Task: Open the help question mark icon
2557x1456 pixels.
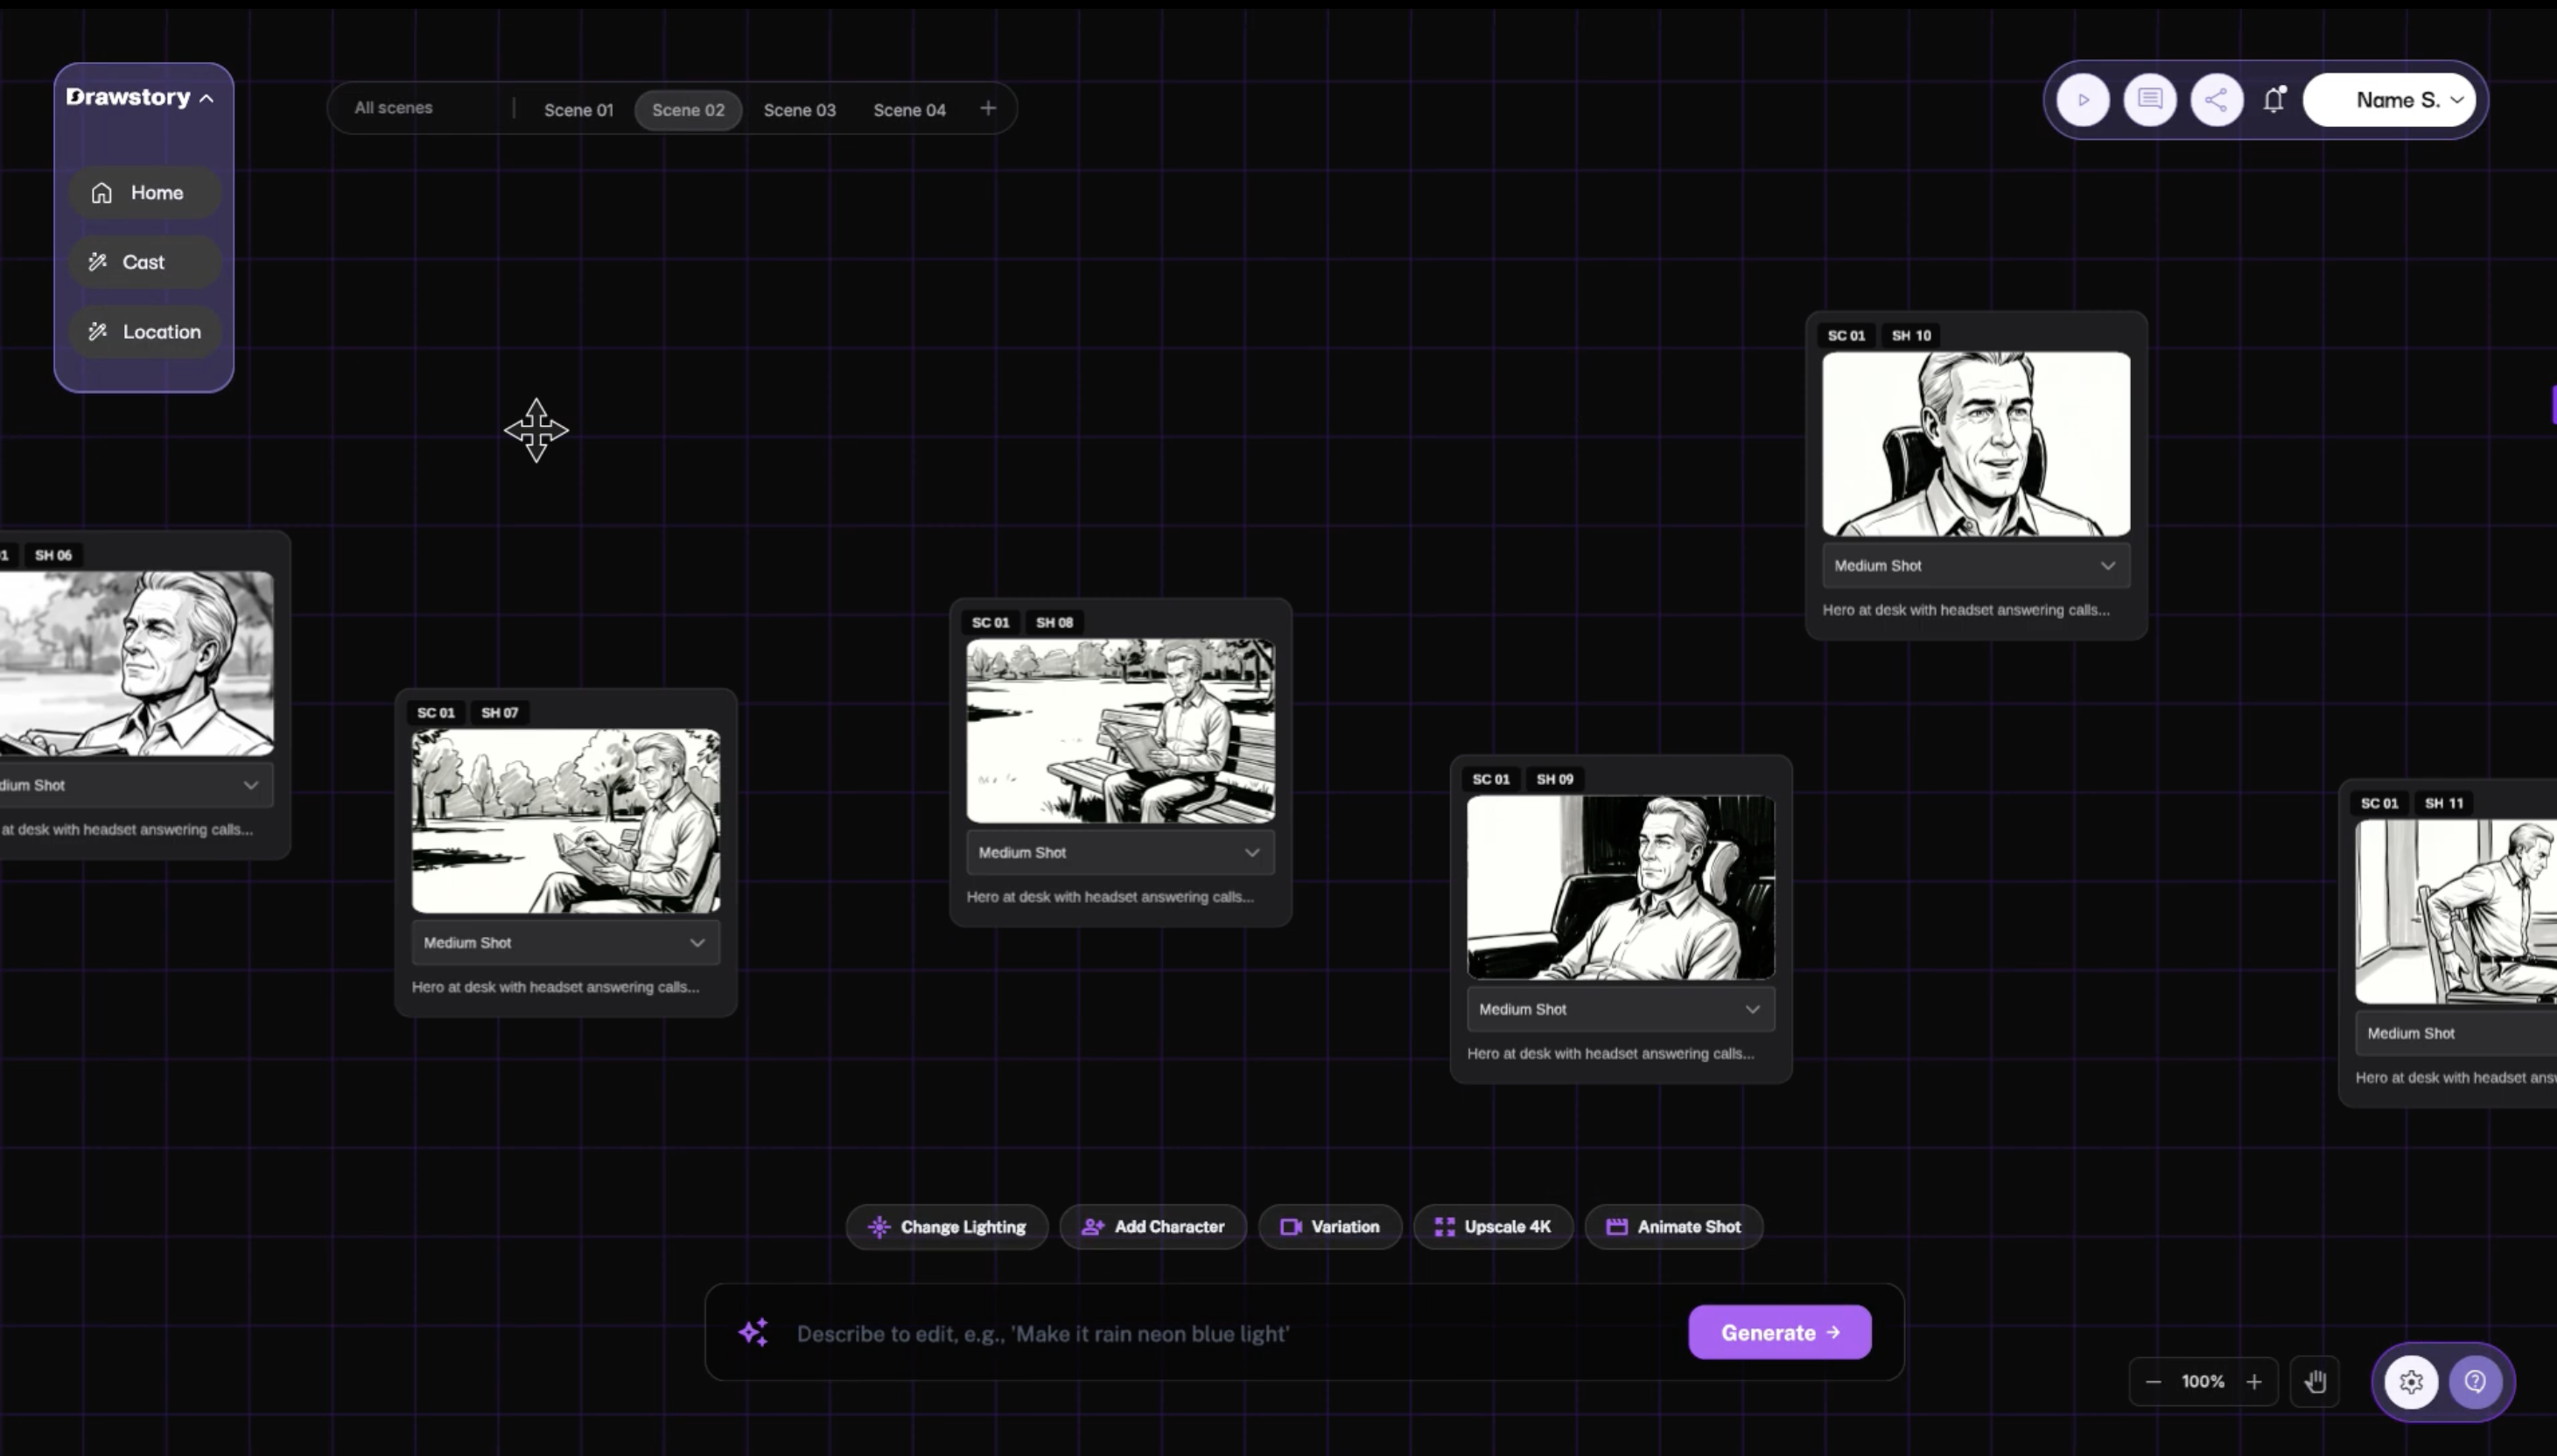Action: point(2475,1382)
